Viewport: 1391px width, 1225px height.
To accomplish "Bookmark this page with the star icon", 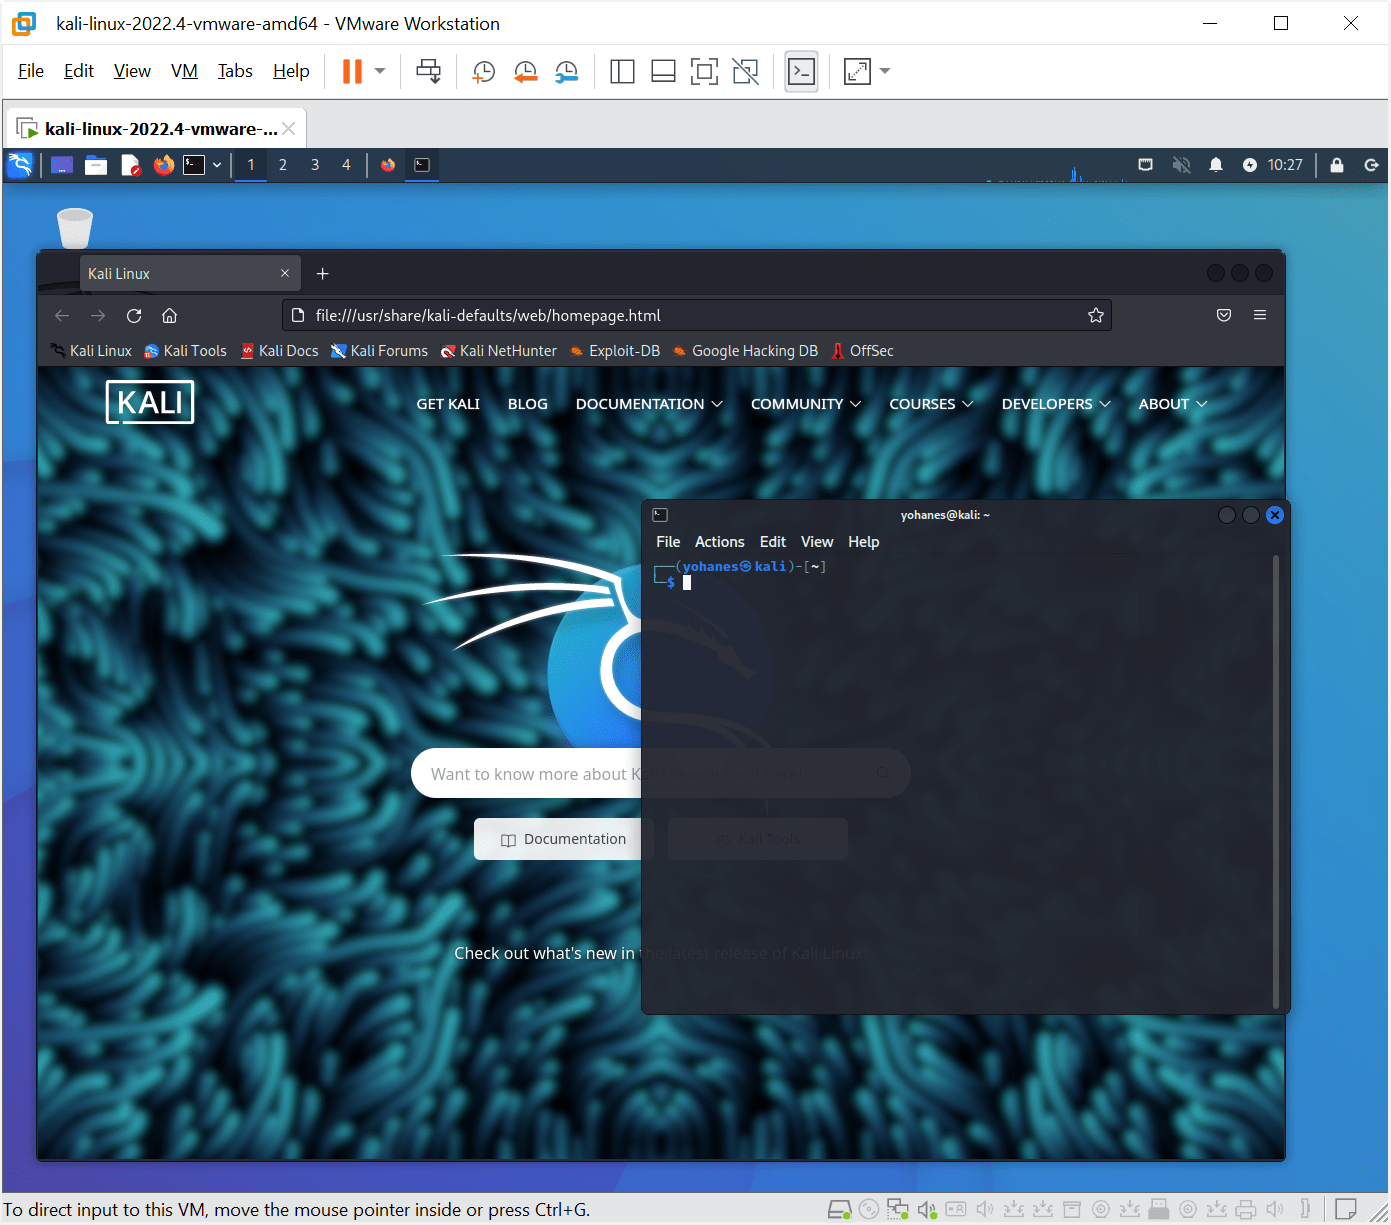I will point(1096,316).
